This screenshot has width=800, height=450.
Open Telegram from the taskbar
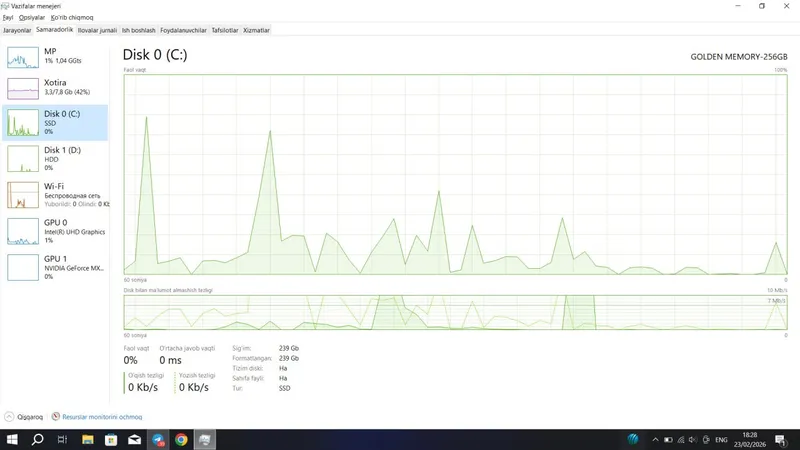point(158,439)
